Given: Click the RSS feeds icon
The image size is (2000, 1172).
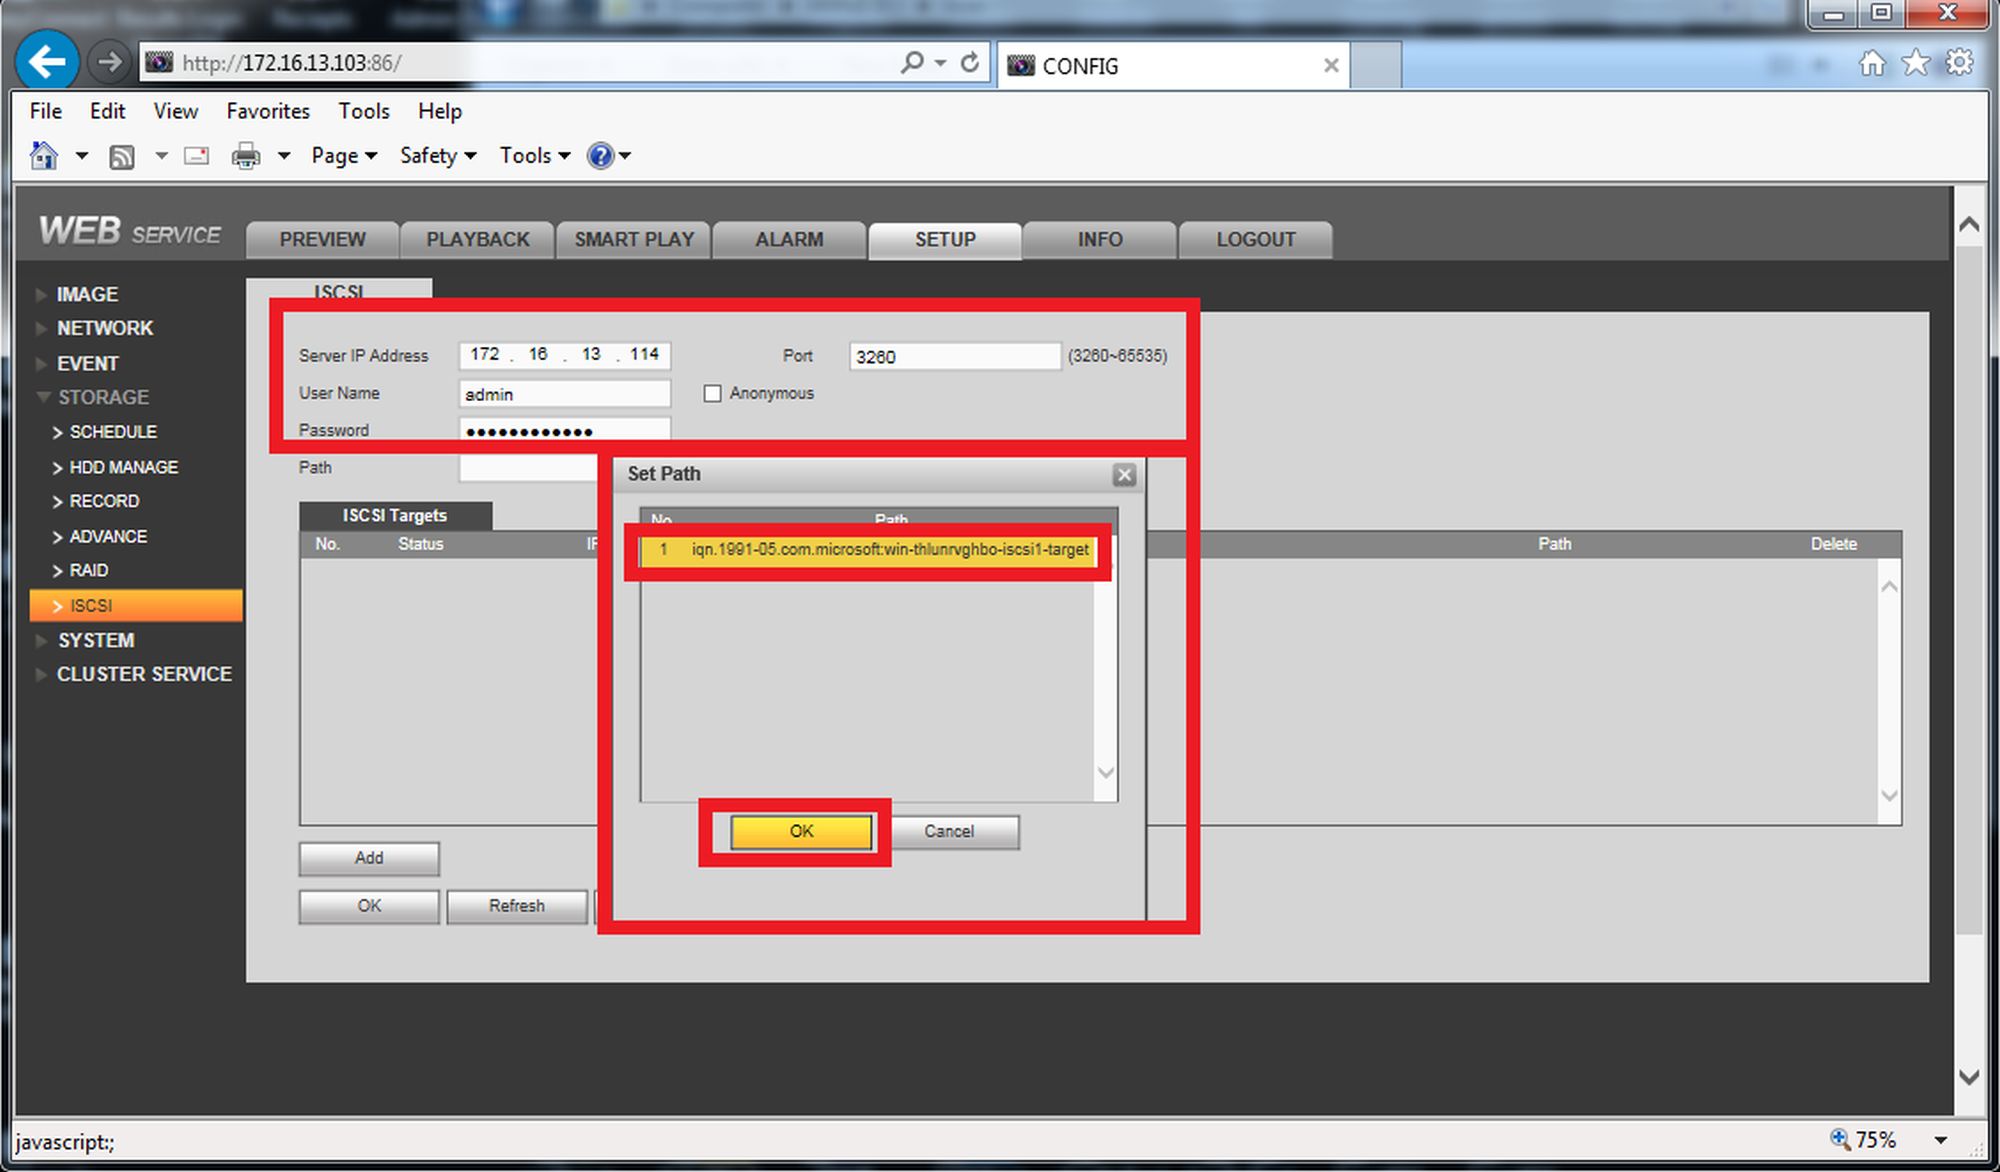Looking at the screenshot, I should coord(122,156).
